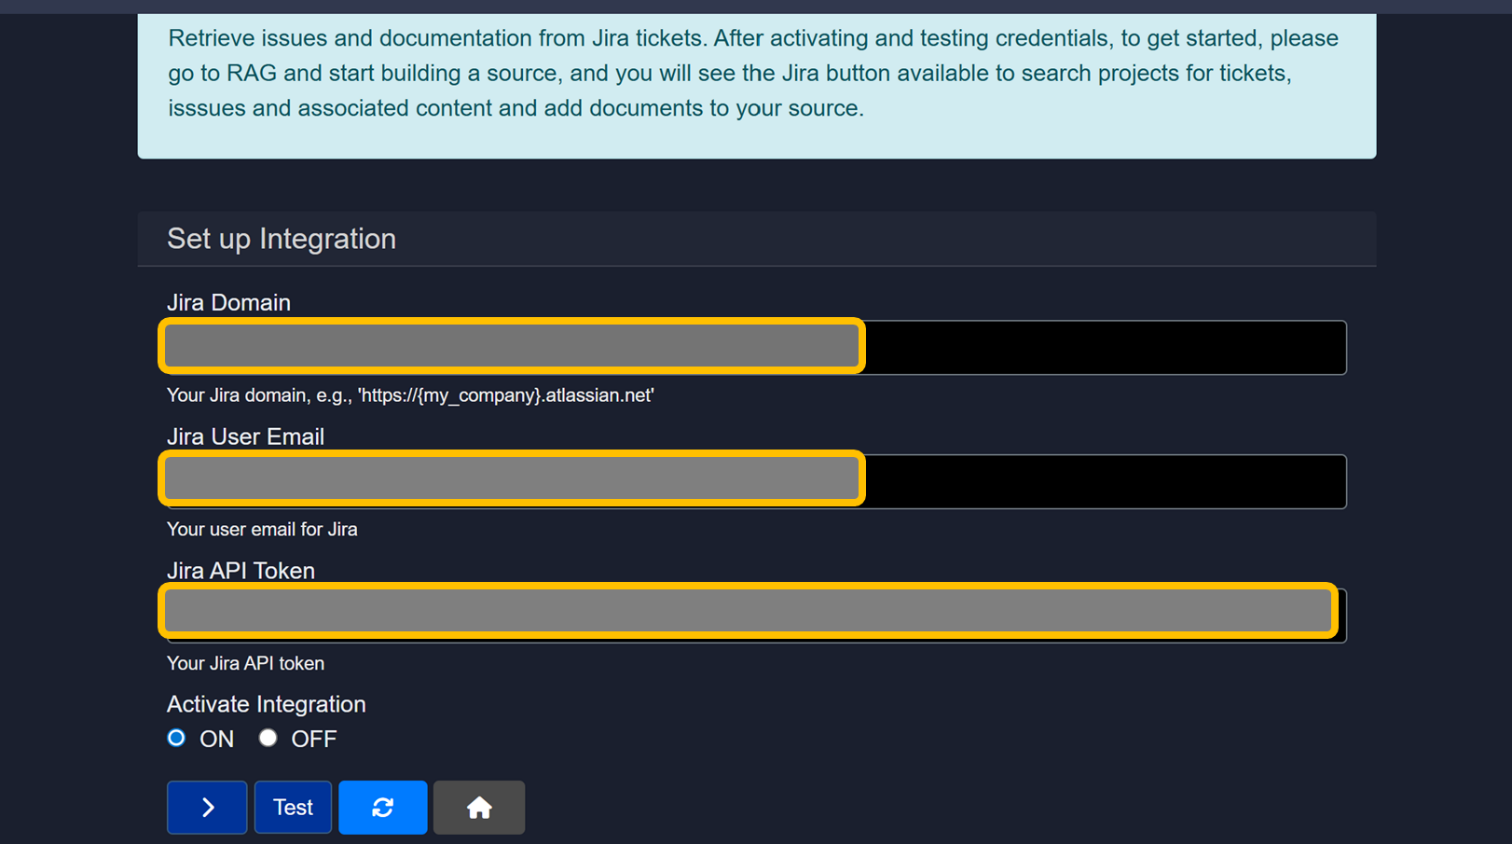Screen dimensions: 1512x844
Task: Select the ON radio button
Action: [x=177, y=738]
